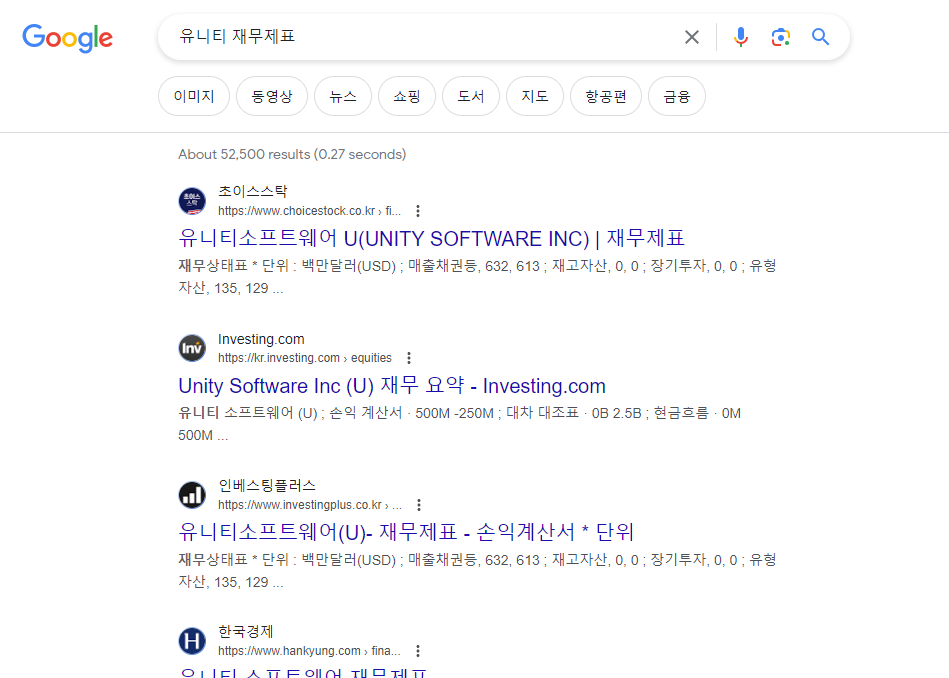Switch to the 뉴스 filter tab
Screen dimensions: 949x678
pos(342,97)
